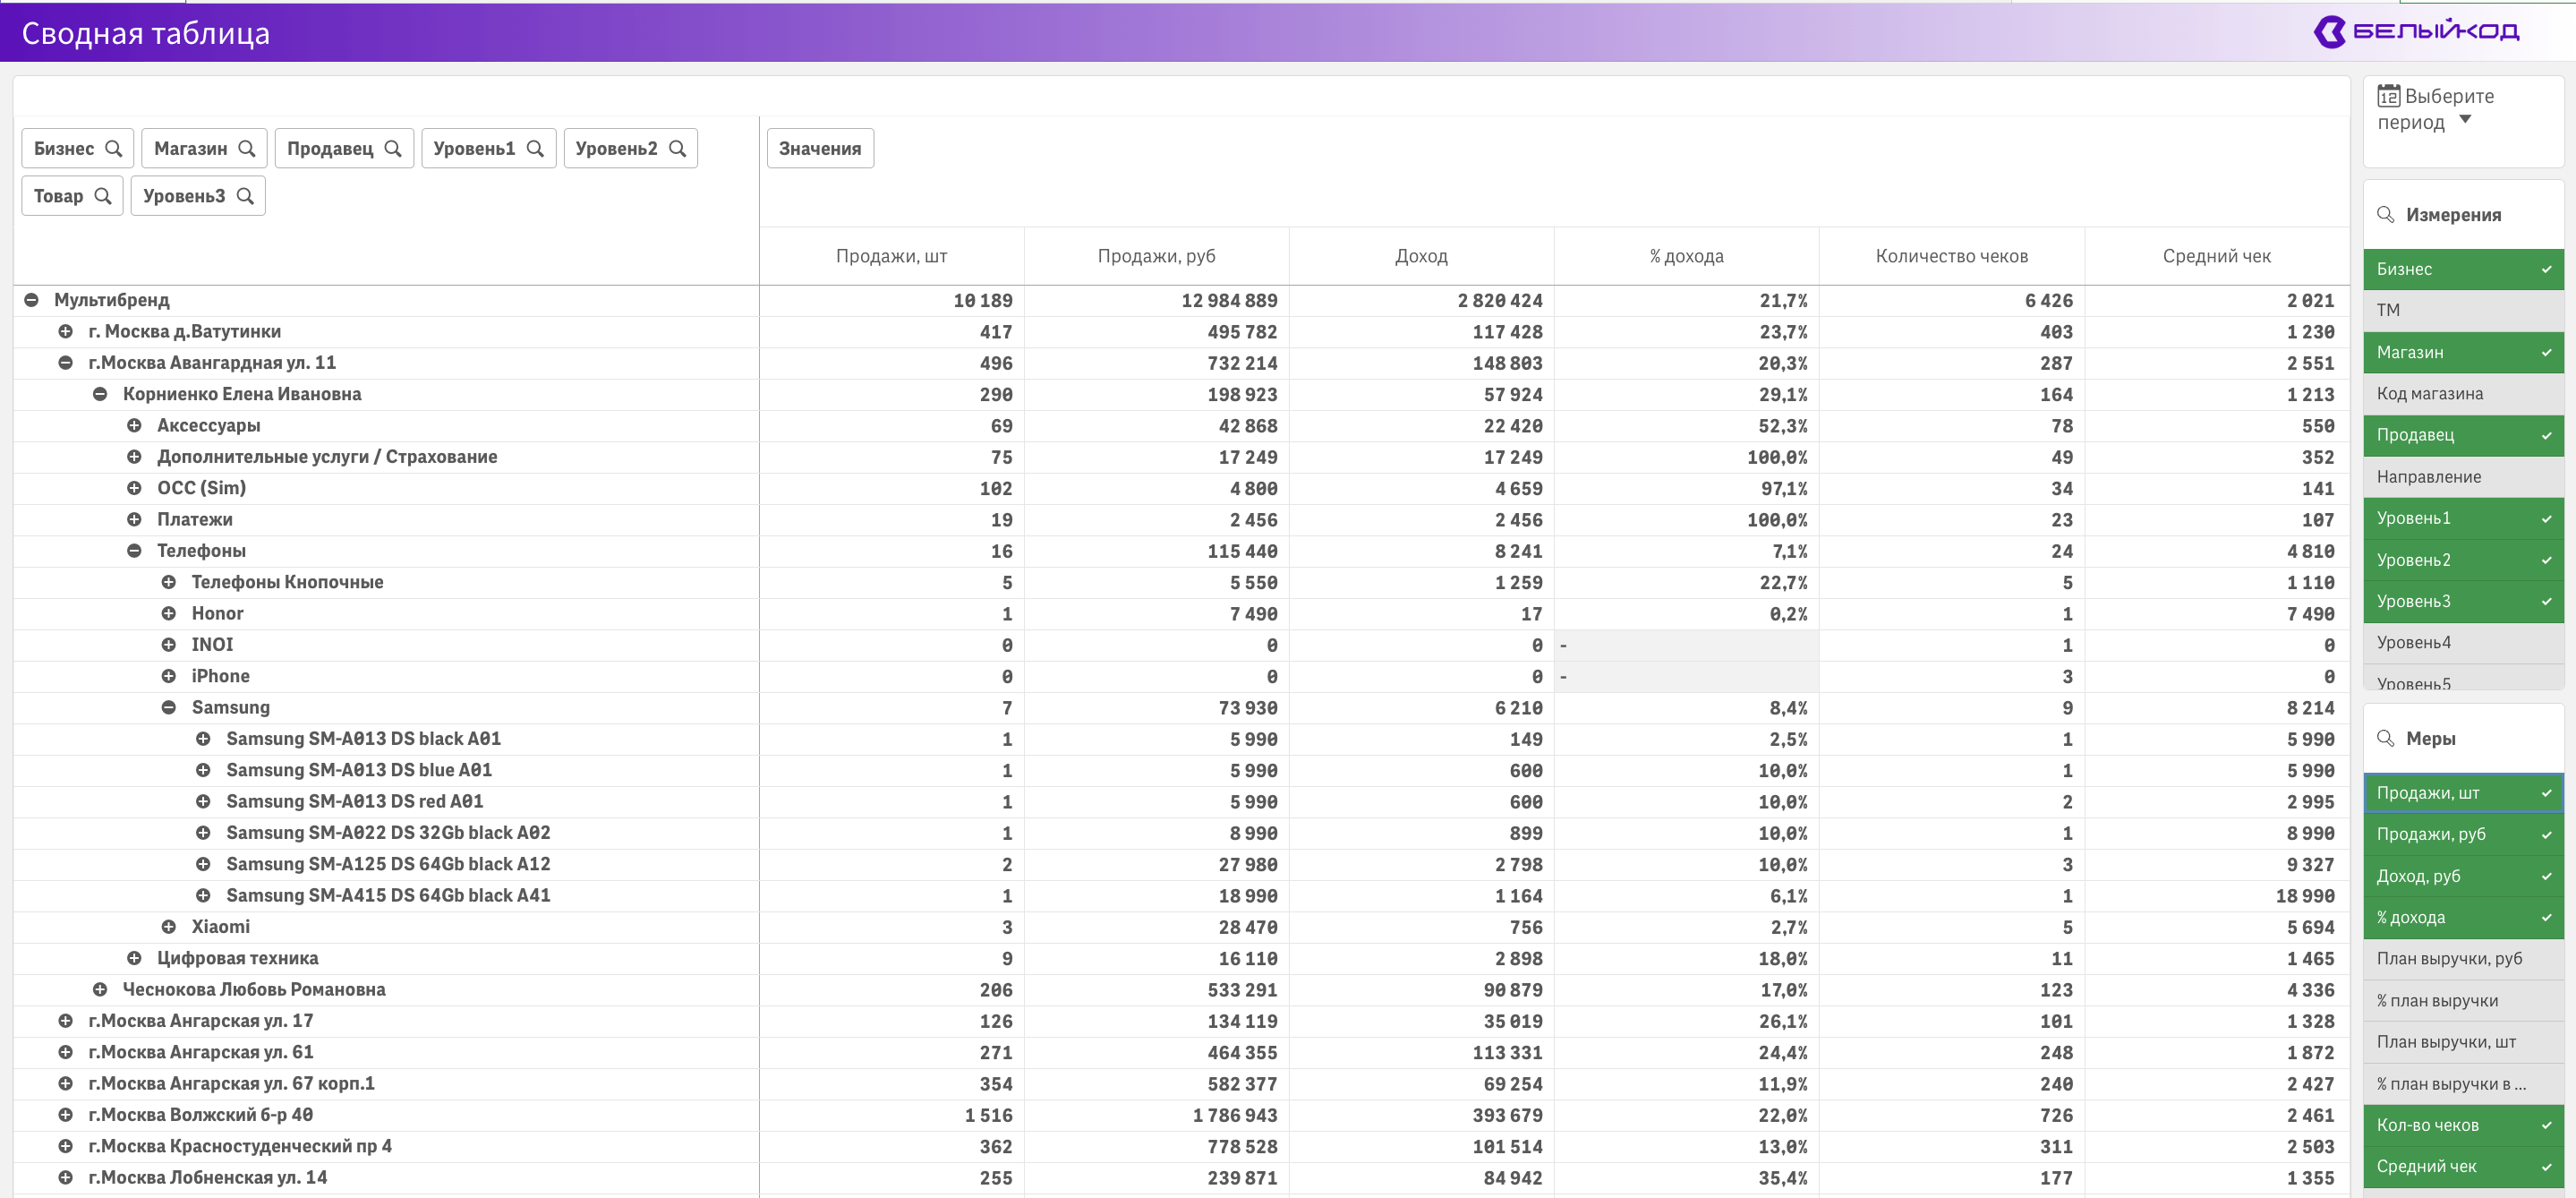Click the Продажи, руб column header
The width and height of the screenshot is (2576, 1198).
tap(1156, 256)
